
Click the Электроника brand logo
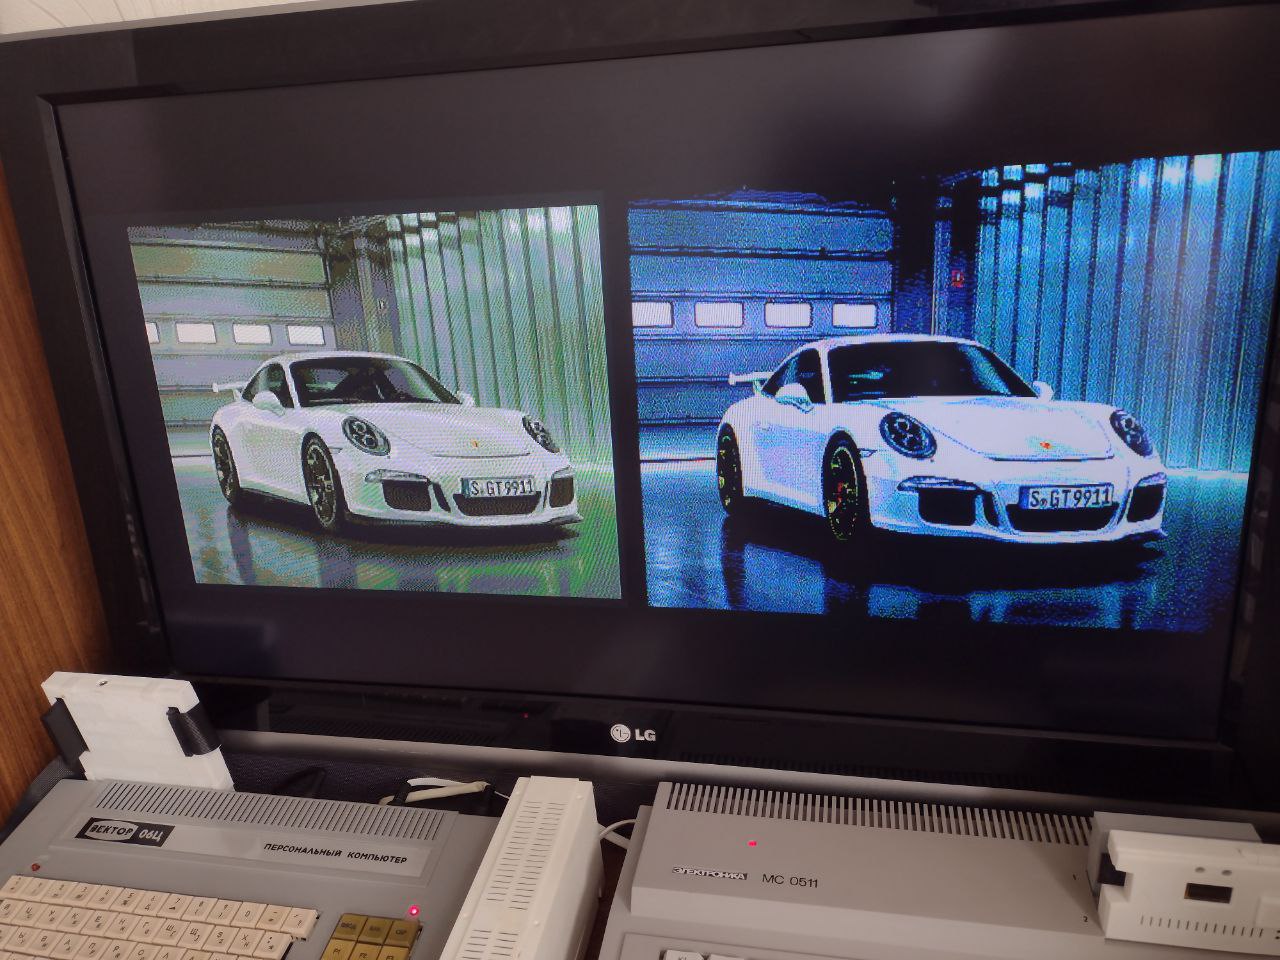[709, 876]
